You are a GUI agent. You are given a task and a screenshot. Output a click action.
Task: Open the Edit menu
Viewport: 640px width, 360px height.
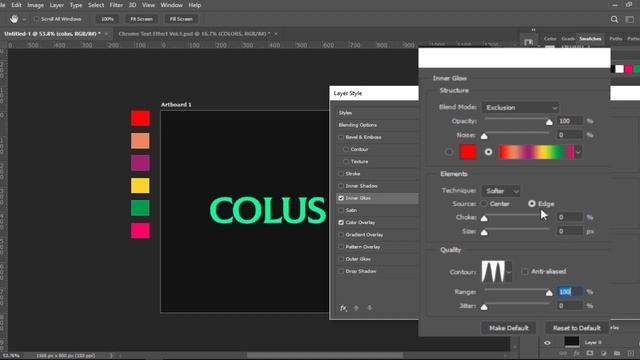pyautogui.click(x=16, y=5)
